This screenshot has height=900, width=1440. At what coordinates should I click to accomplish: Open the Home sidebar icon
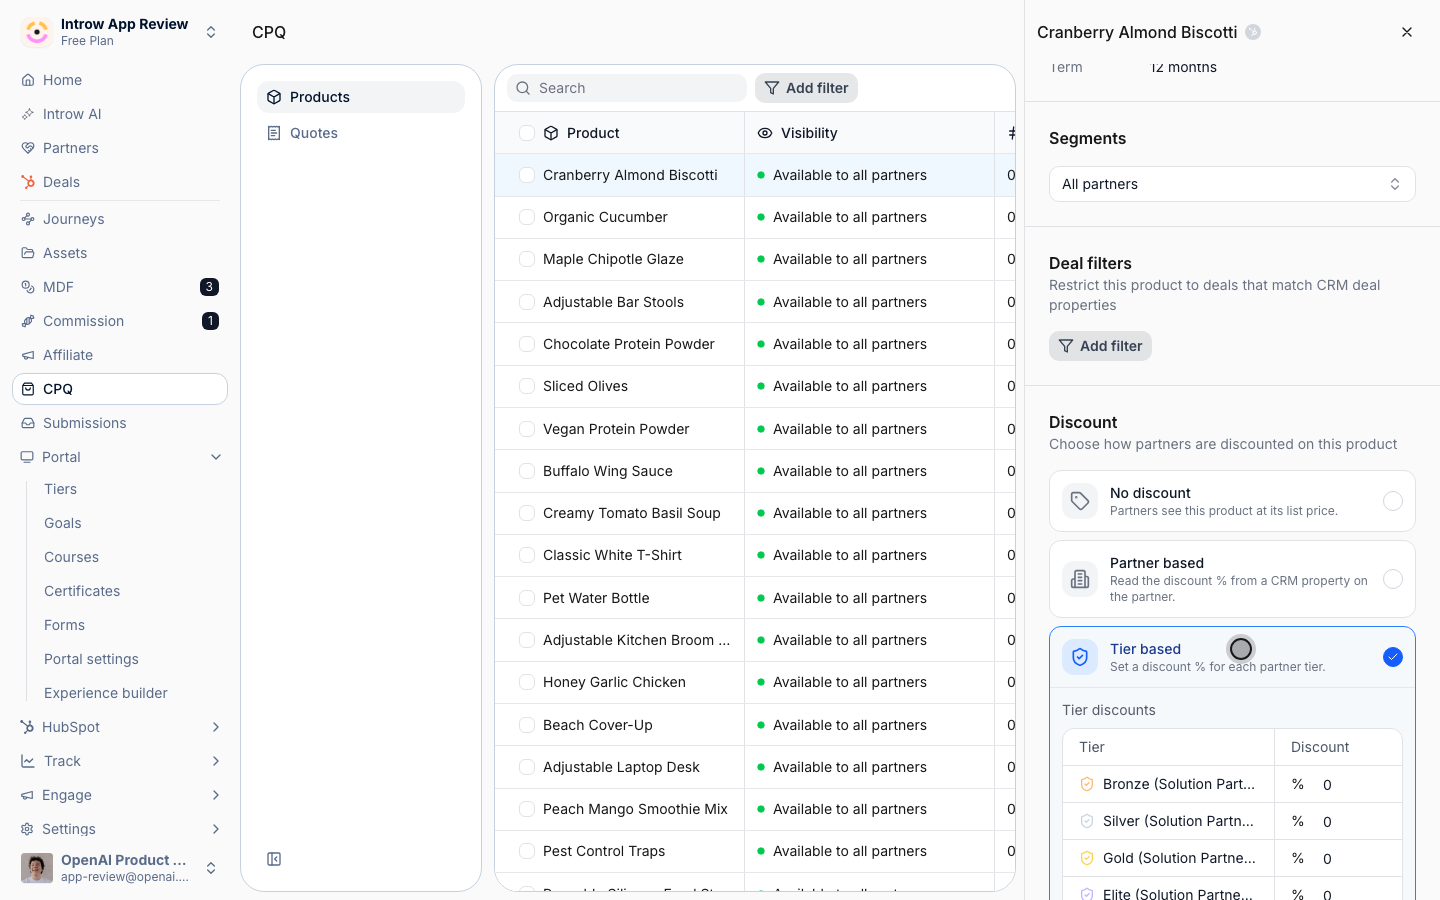[28, 80]
